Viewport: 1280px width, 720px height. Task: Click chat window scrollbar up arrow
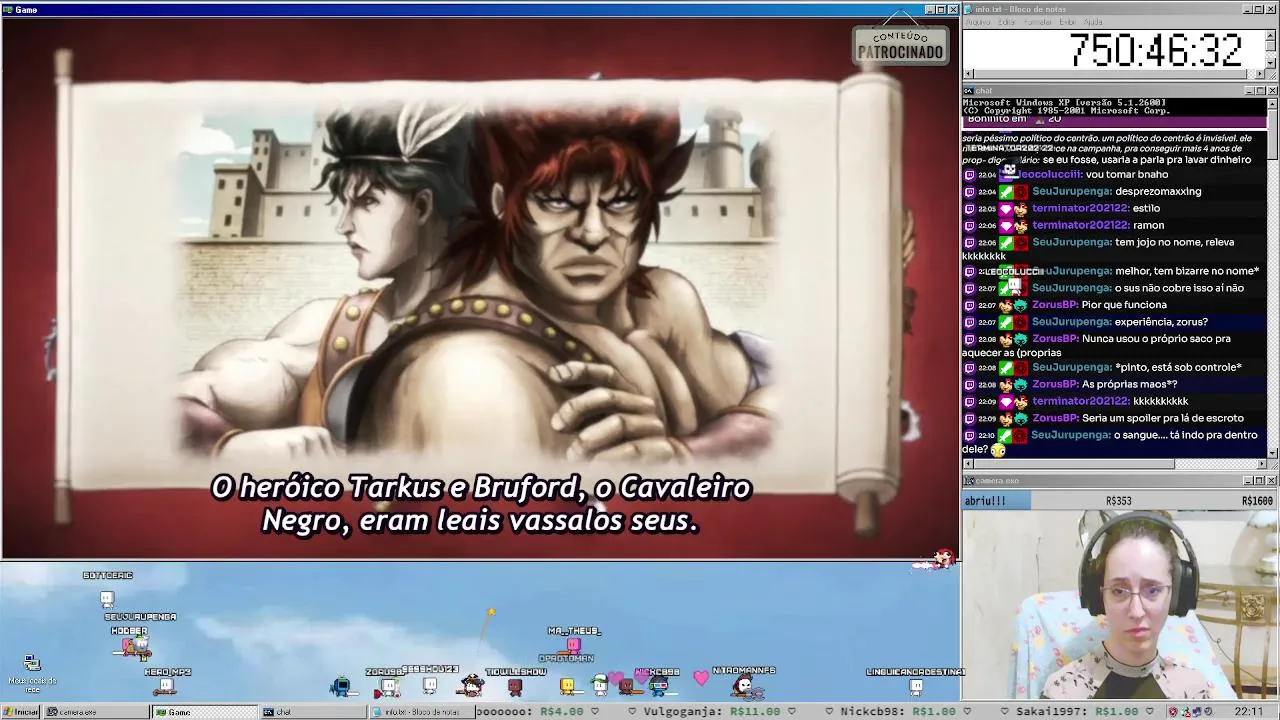(1272, 104)
